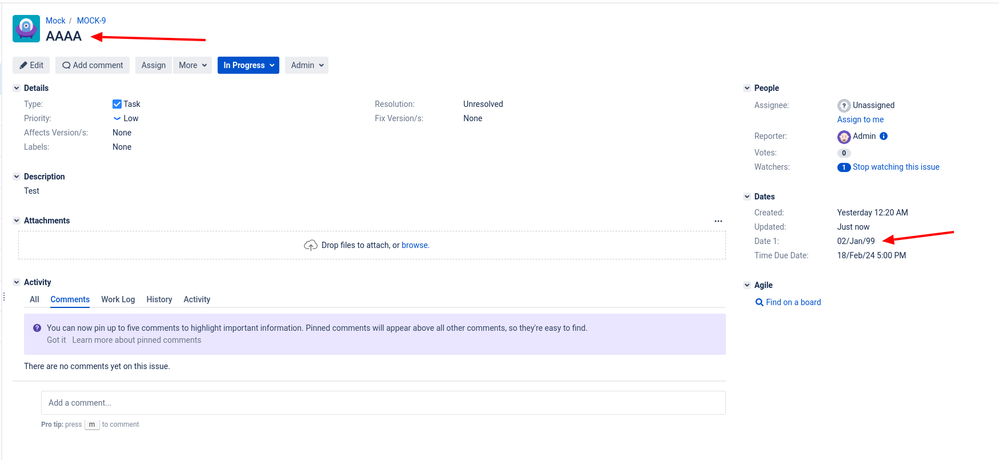This screenshot has height=460, width=999.
Task: Click the Task type icon
Action: click(x=117, y=104)
